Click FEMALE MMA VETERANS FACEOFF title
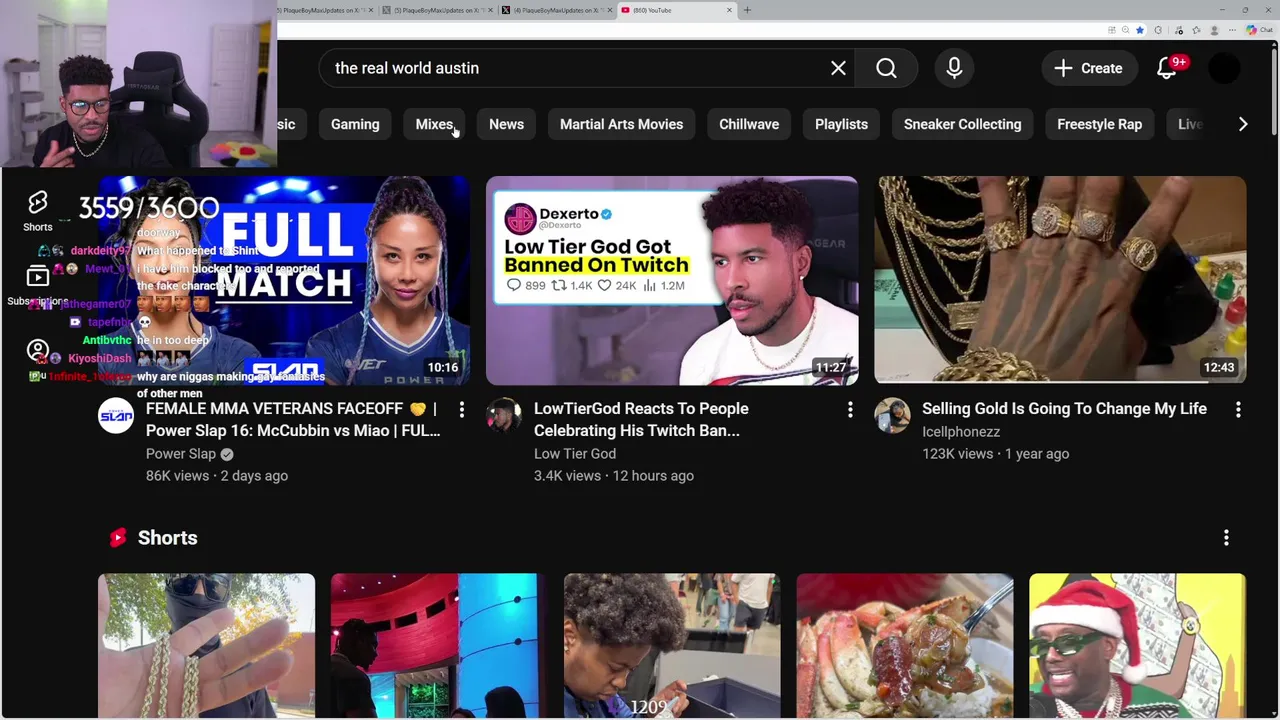The height and width of the screenshot is (720, 1280). 293,419
